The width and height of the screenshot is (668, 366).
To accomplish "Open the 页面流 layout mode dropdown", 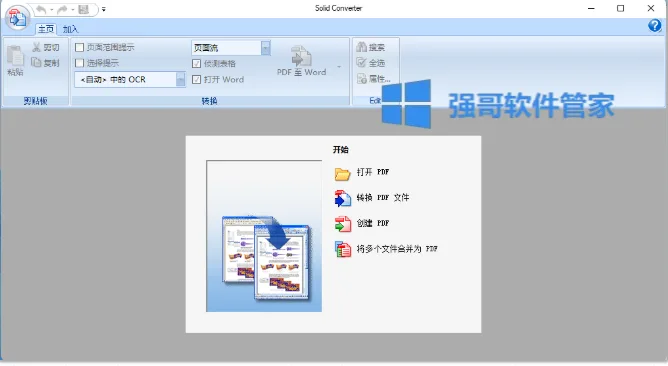I will tap(265, 48).
